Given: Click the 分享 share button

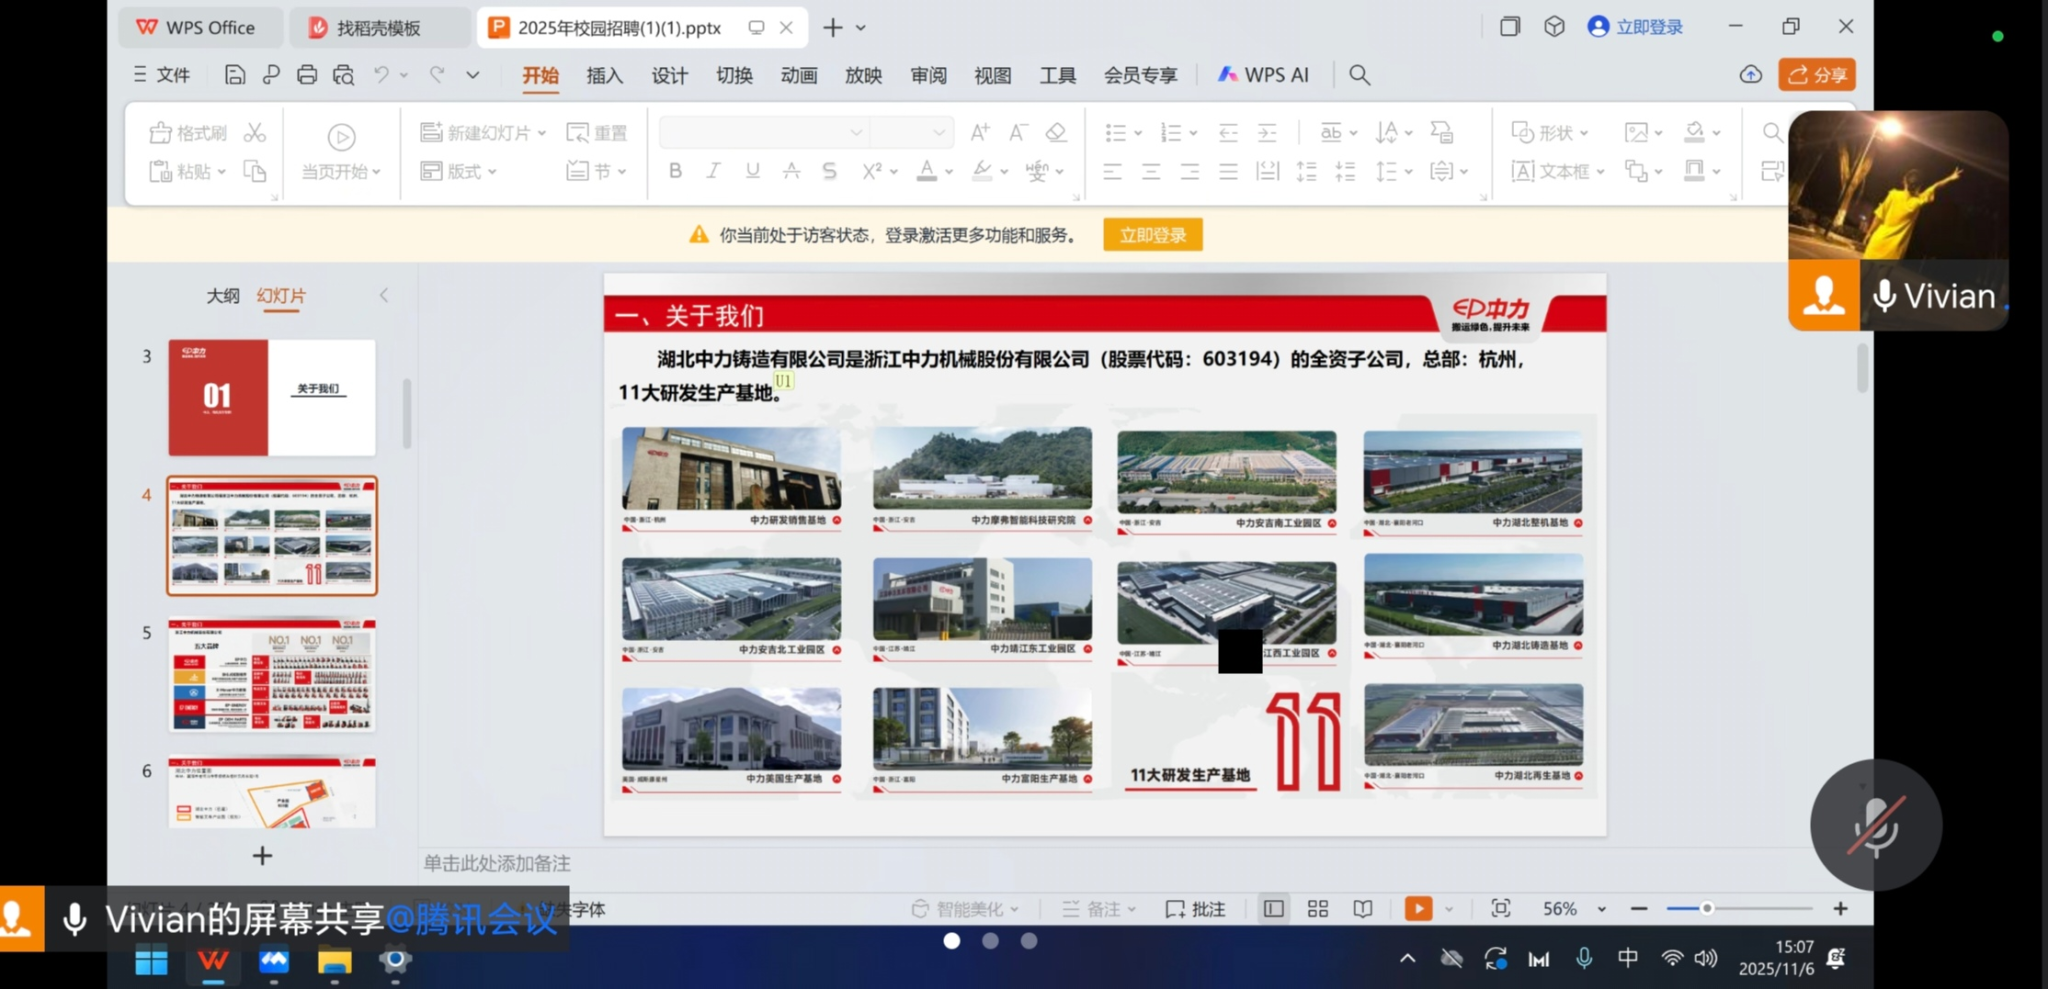Looking at the screenshot, I should [1817, 75].
